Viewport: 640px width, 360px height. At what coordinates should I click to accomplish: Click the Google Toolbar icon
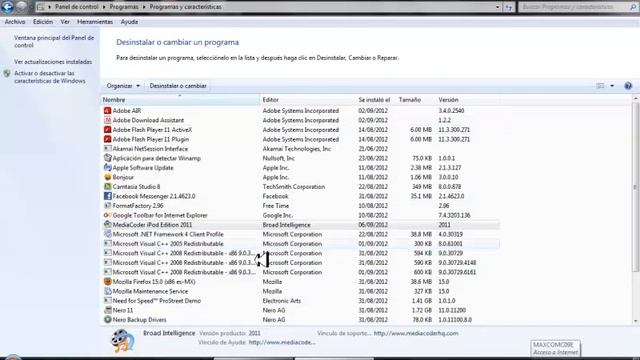point(107,215)
